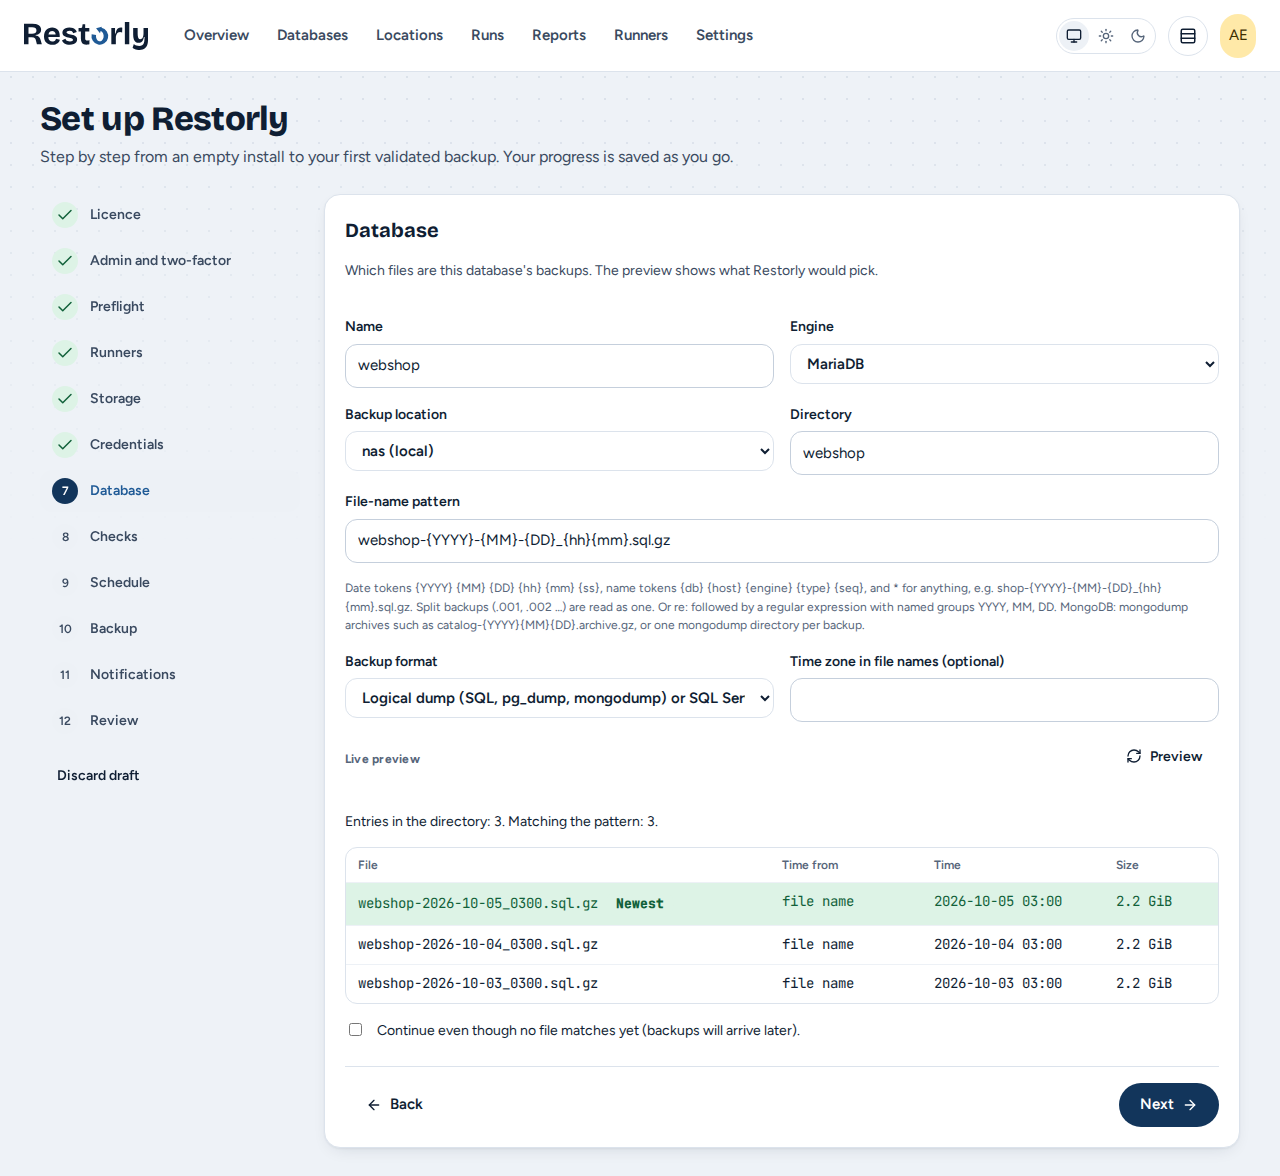Click the Time zone in file names field
The image size is (1280, 1176).
(x=1004, y=700)
